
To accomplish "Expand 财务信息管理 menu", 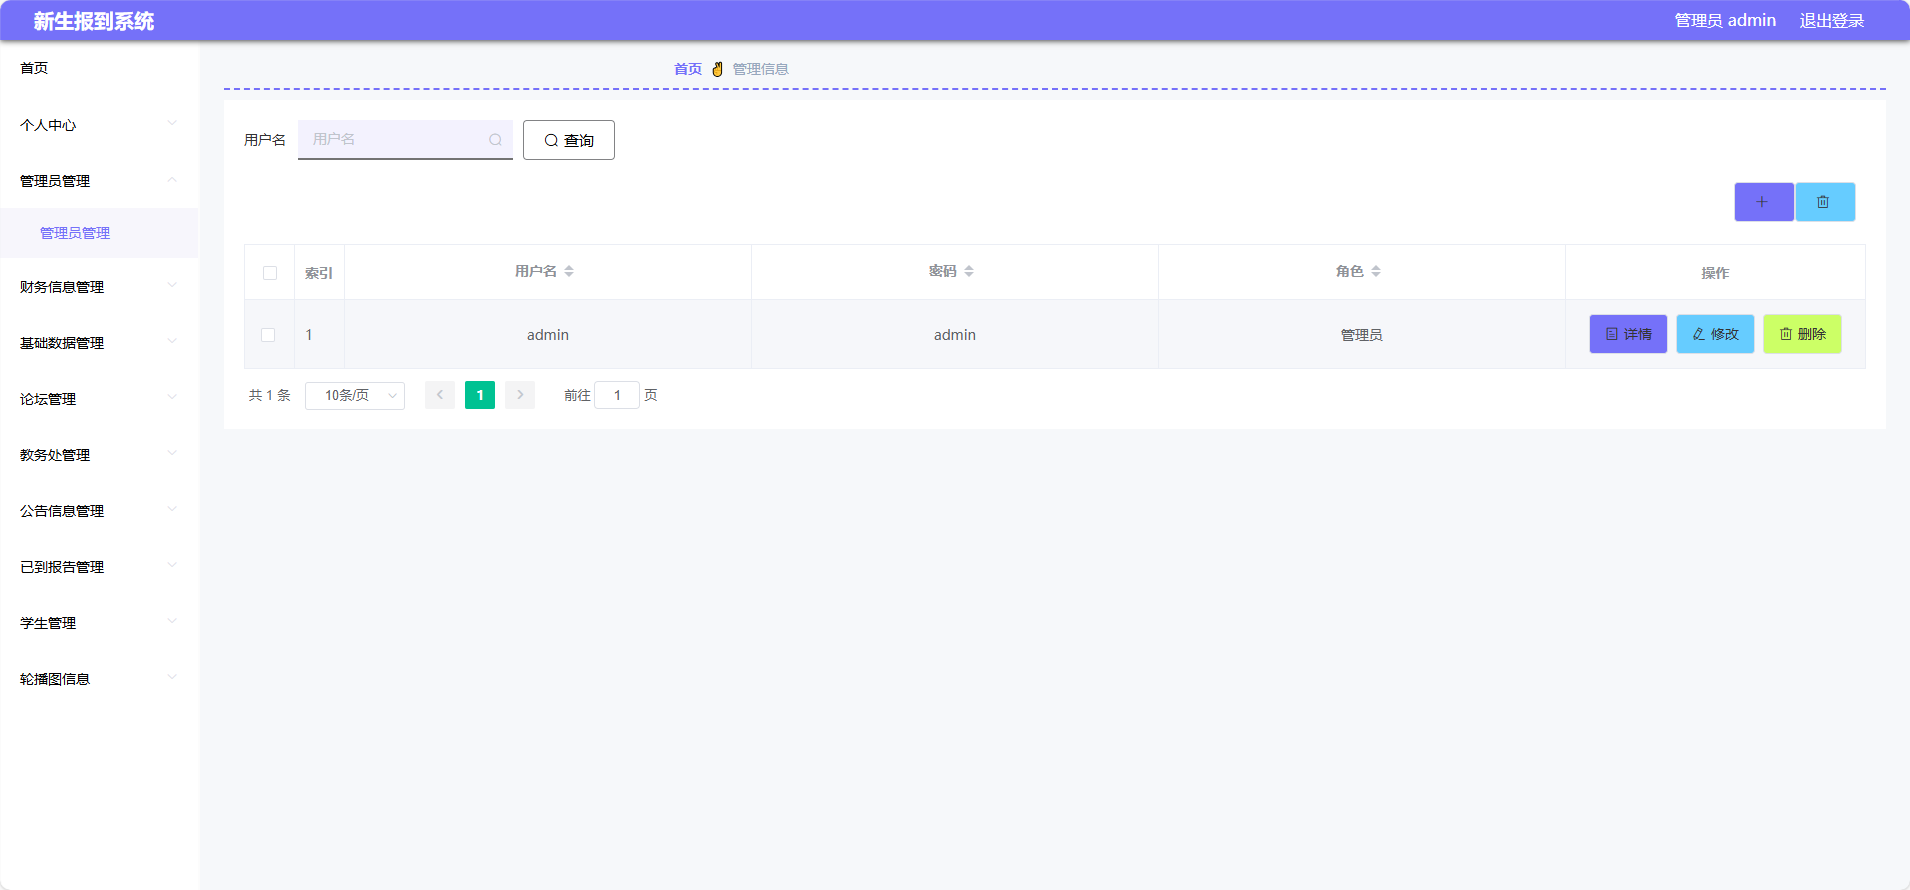I will pyautogui.click(x=99, y=287).
